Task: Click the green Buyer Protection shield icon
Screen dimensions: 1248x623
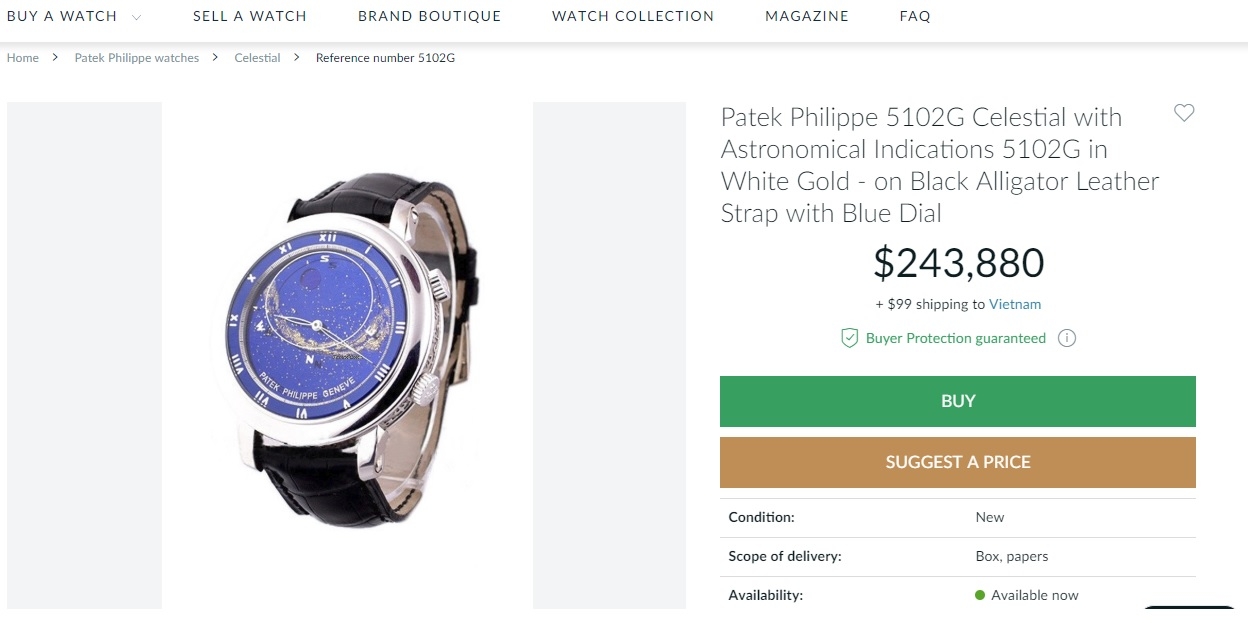Action: (x=849, y=338)
